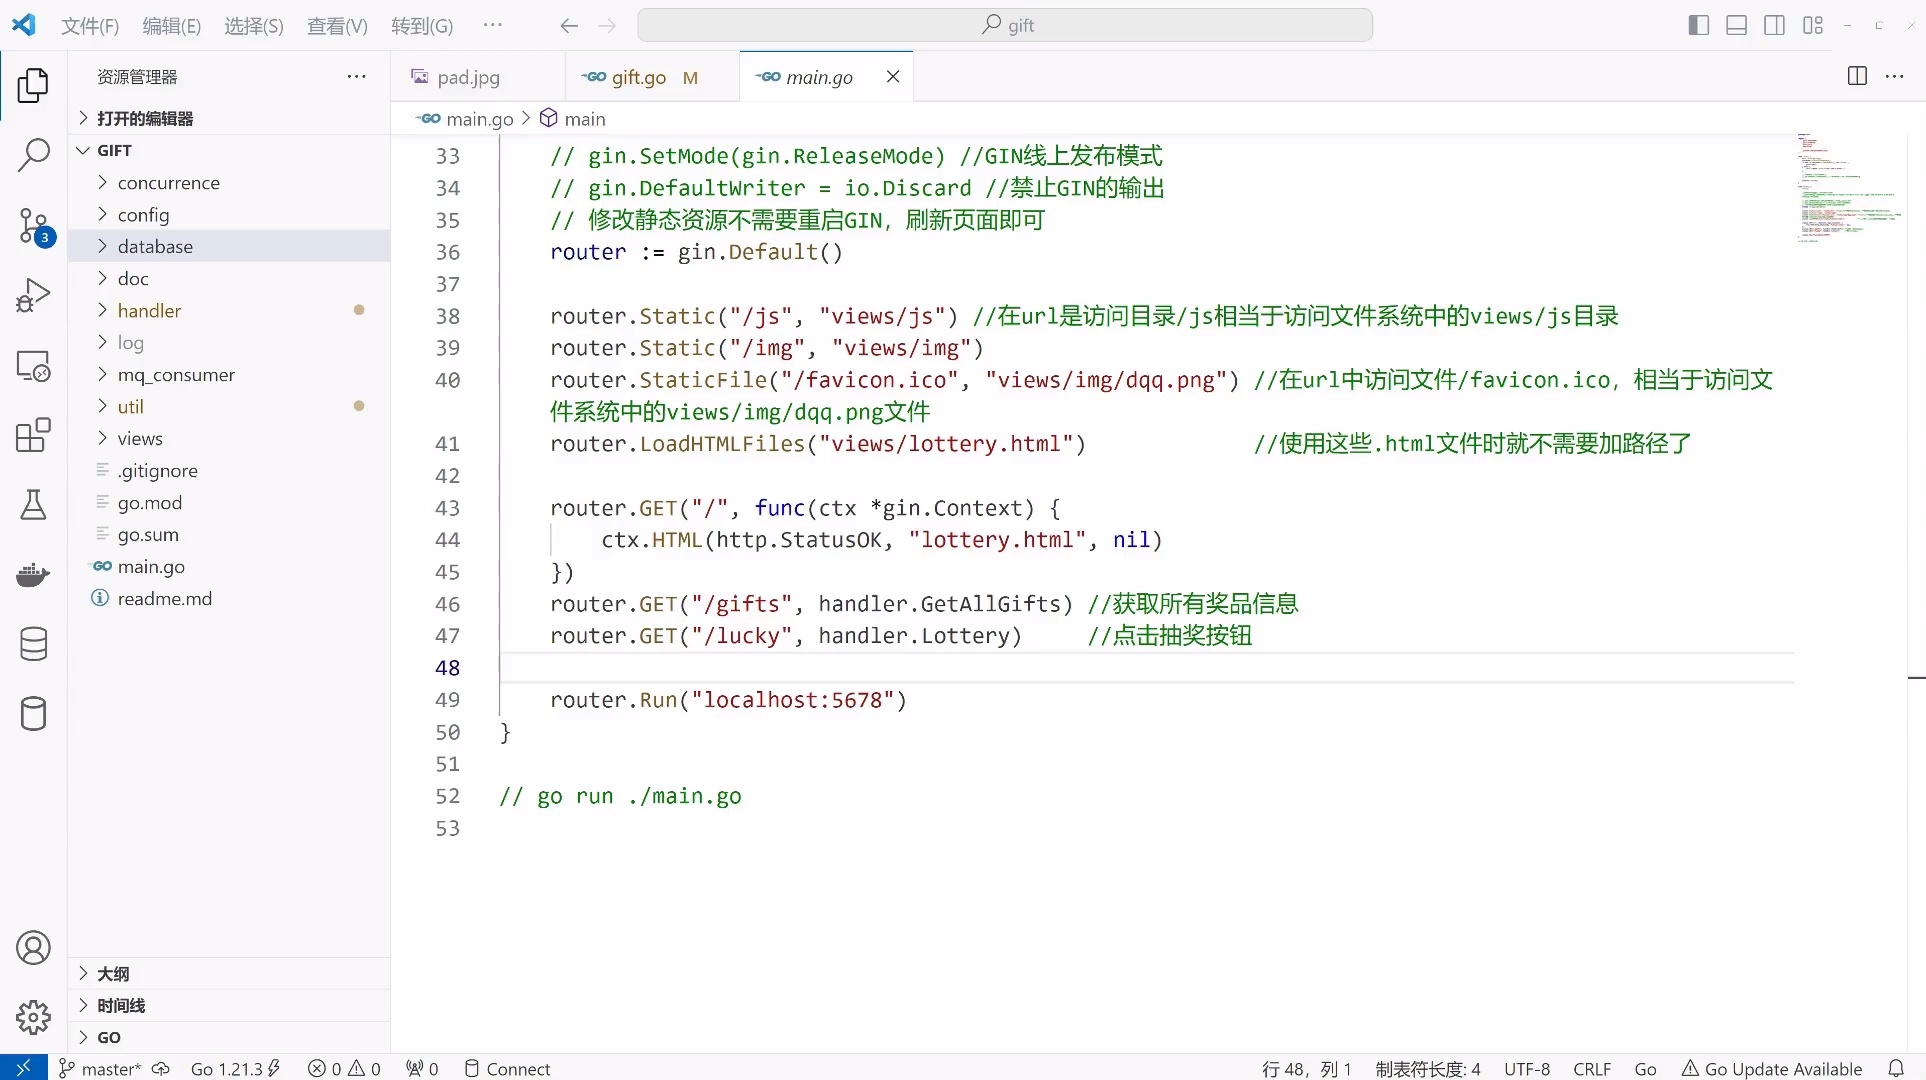Screen dimensions: 1926x1080
Task: Open Source Control view with 3 changes
Action: click(33, 226)
